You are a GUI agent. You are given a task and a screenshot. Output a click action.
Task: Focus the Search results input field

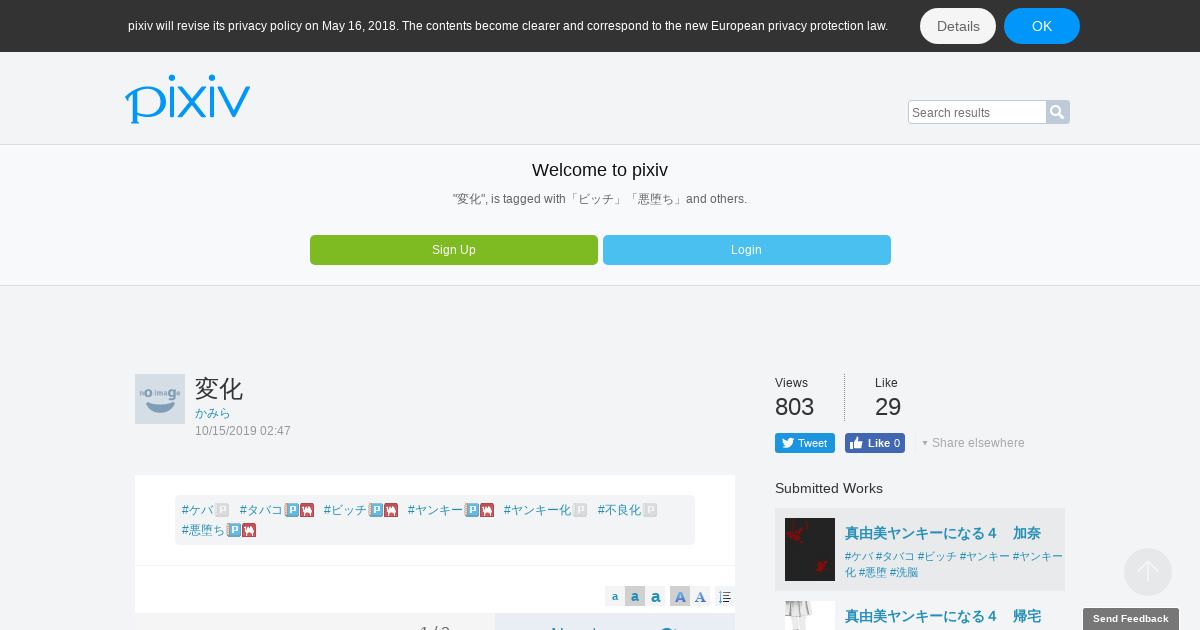point(977,112)
